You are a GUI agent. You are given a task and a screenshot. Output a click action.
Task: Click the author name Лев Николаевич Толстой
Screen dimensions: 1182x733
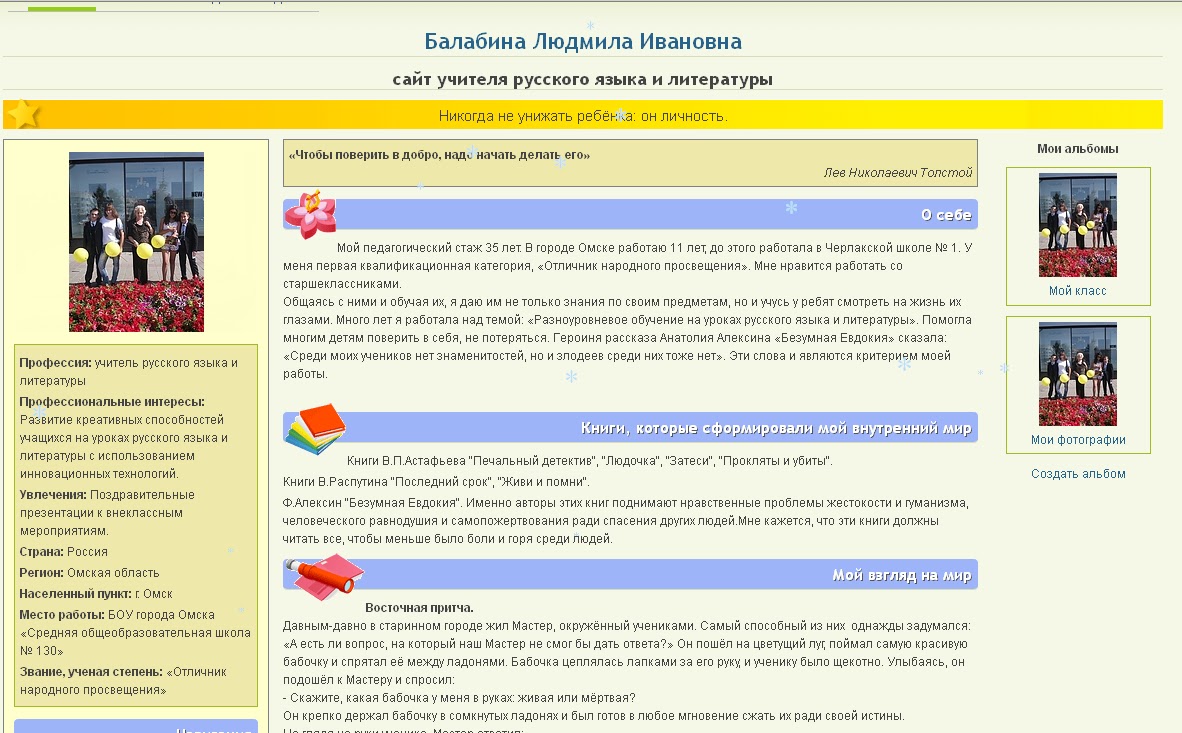[898, 173]
